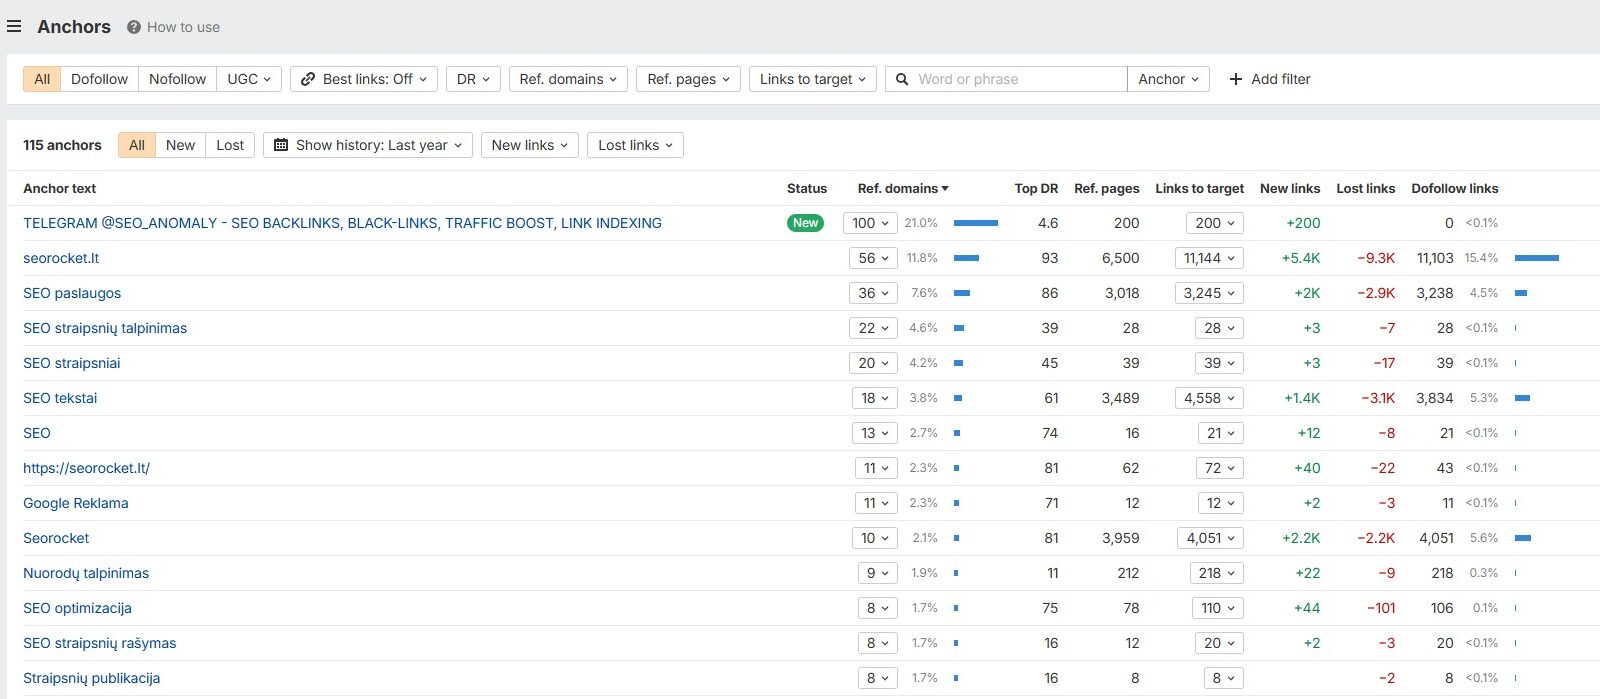1600x699 pixels.
Task: Open the Links to target filter dropdown
Action: coord(812,79)
